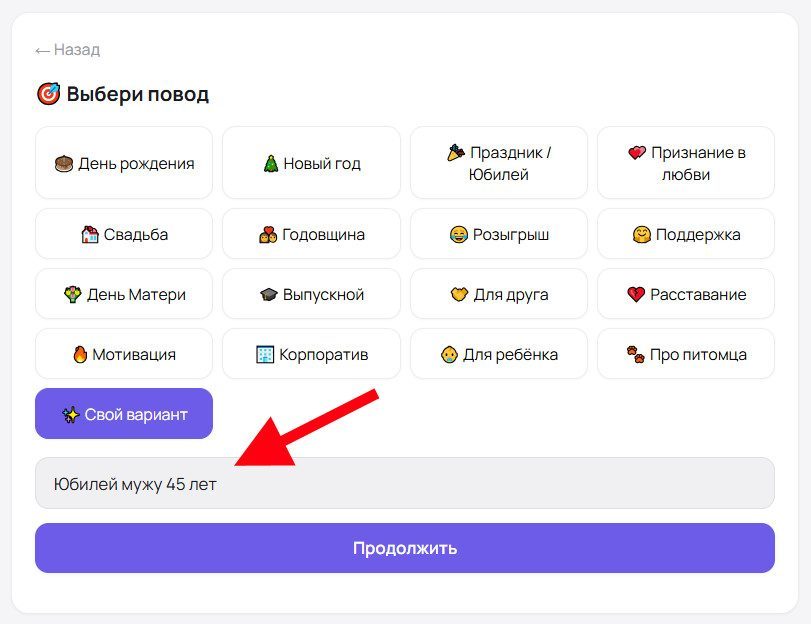Viewport: 811px width, 624px height.
Task: Focus the custom occasion text field
Action: click(404, 483)
